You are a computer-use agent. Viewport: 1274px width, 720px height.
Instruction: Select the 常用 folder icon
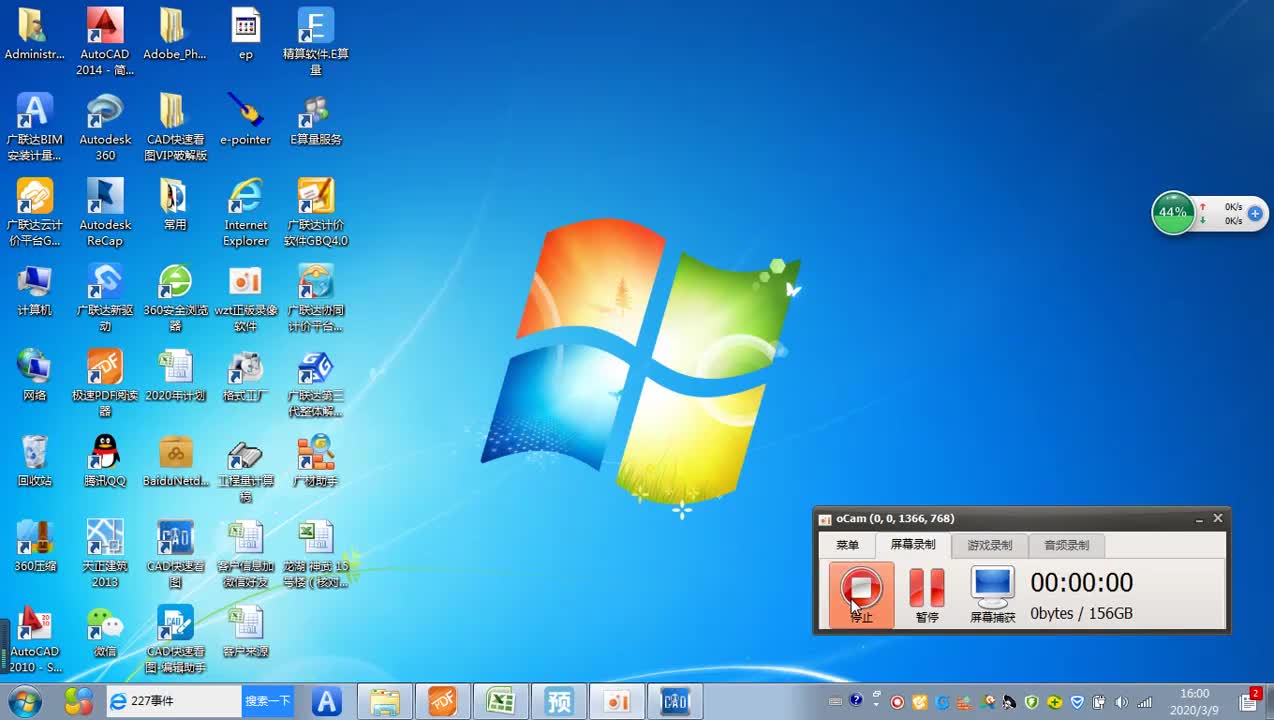coord(175,204)
